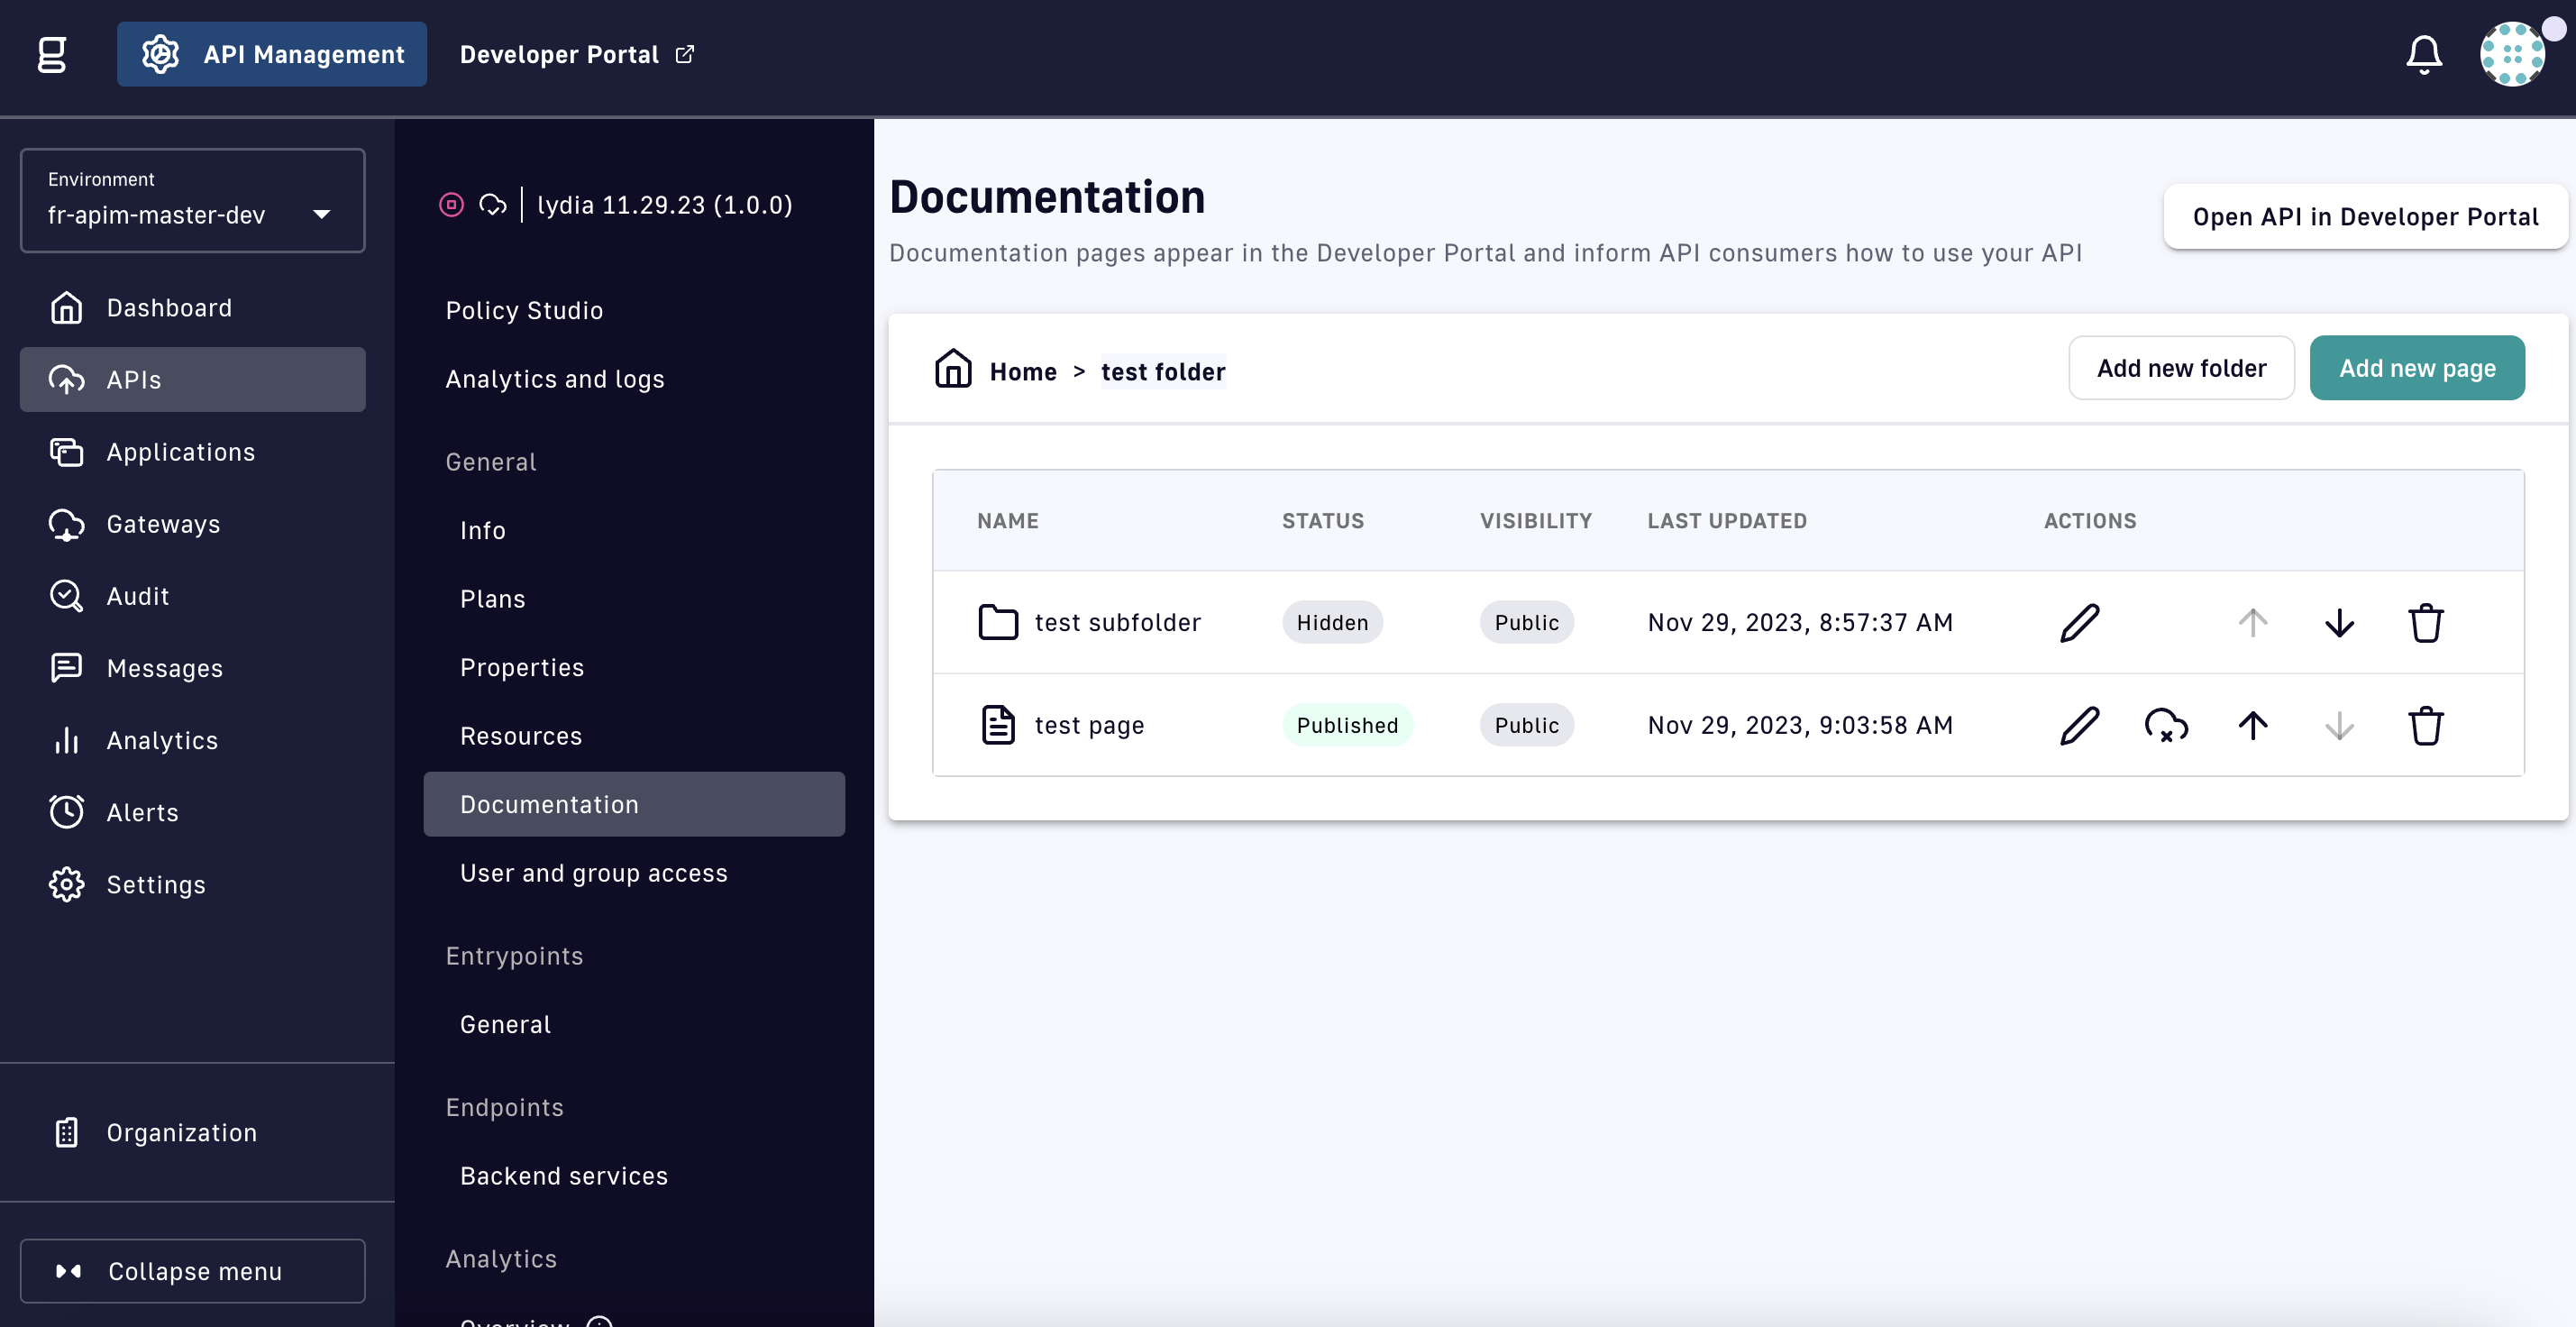Screen dimensions: 2576x1327
Task: Open the Developer Portal link in the top bar
Action: [576, 54]
